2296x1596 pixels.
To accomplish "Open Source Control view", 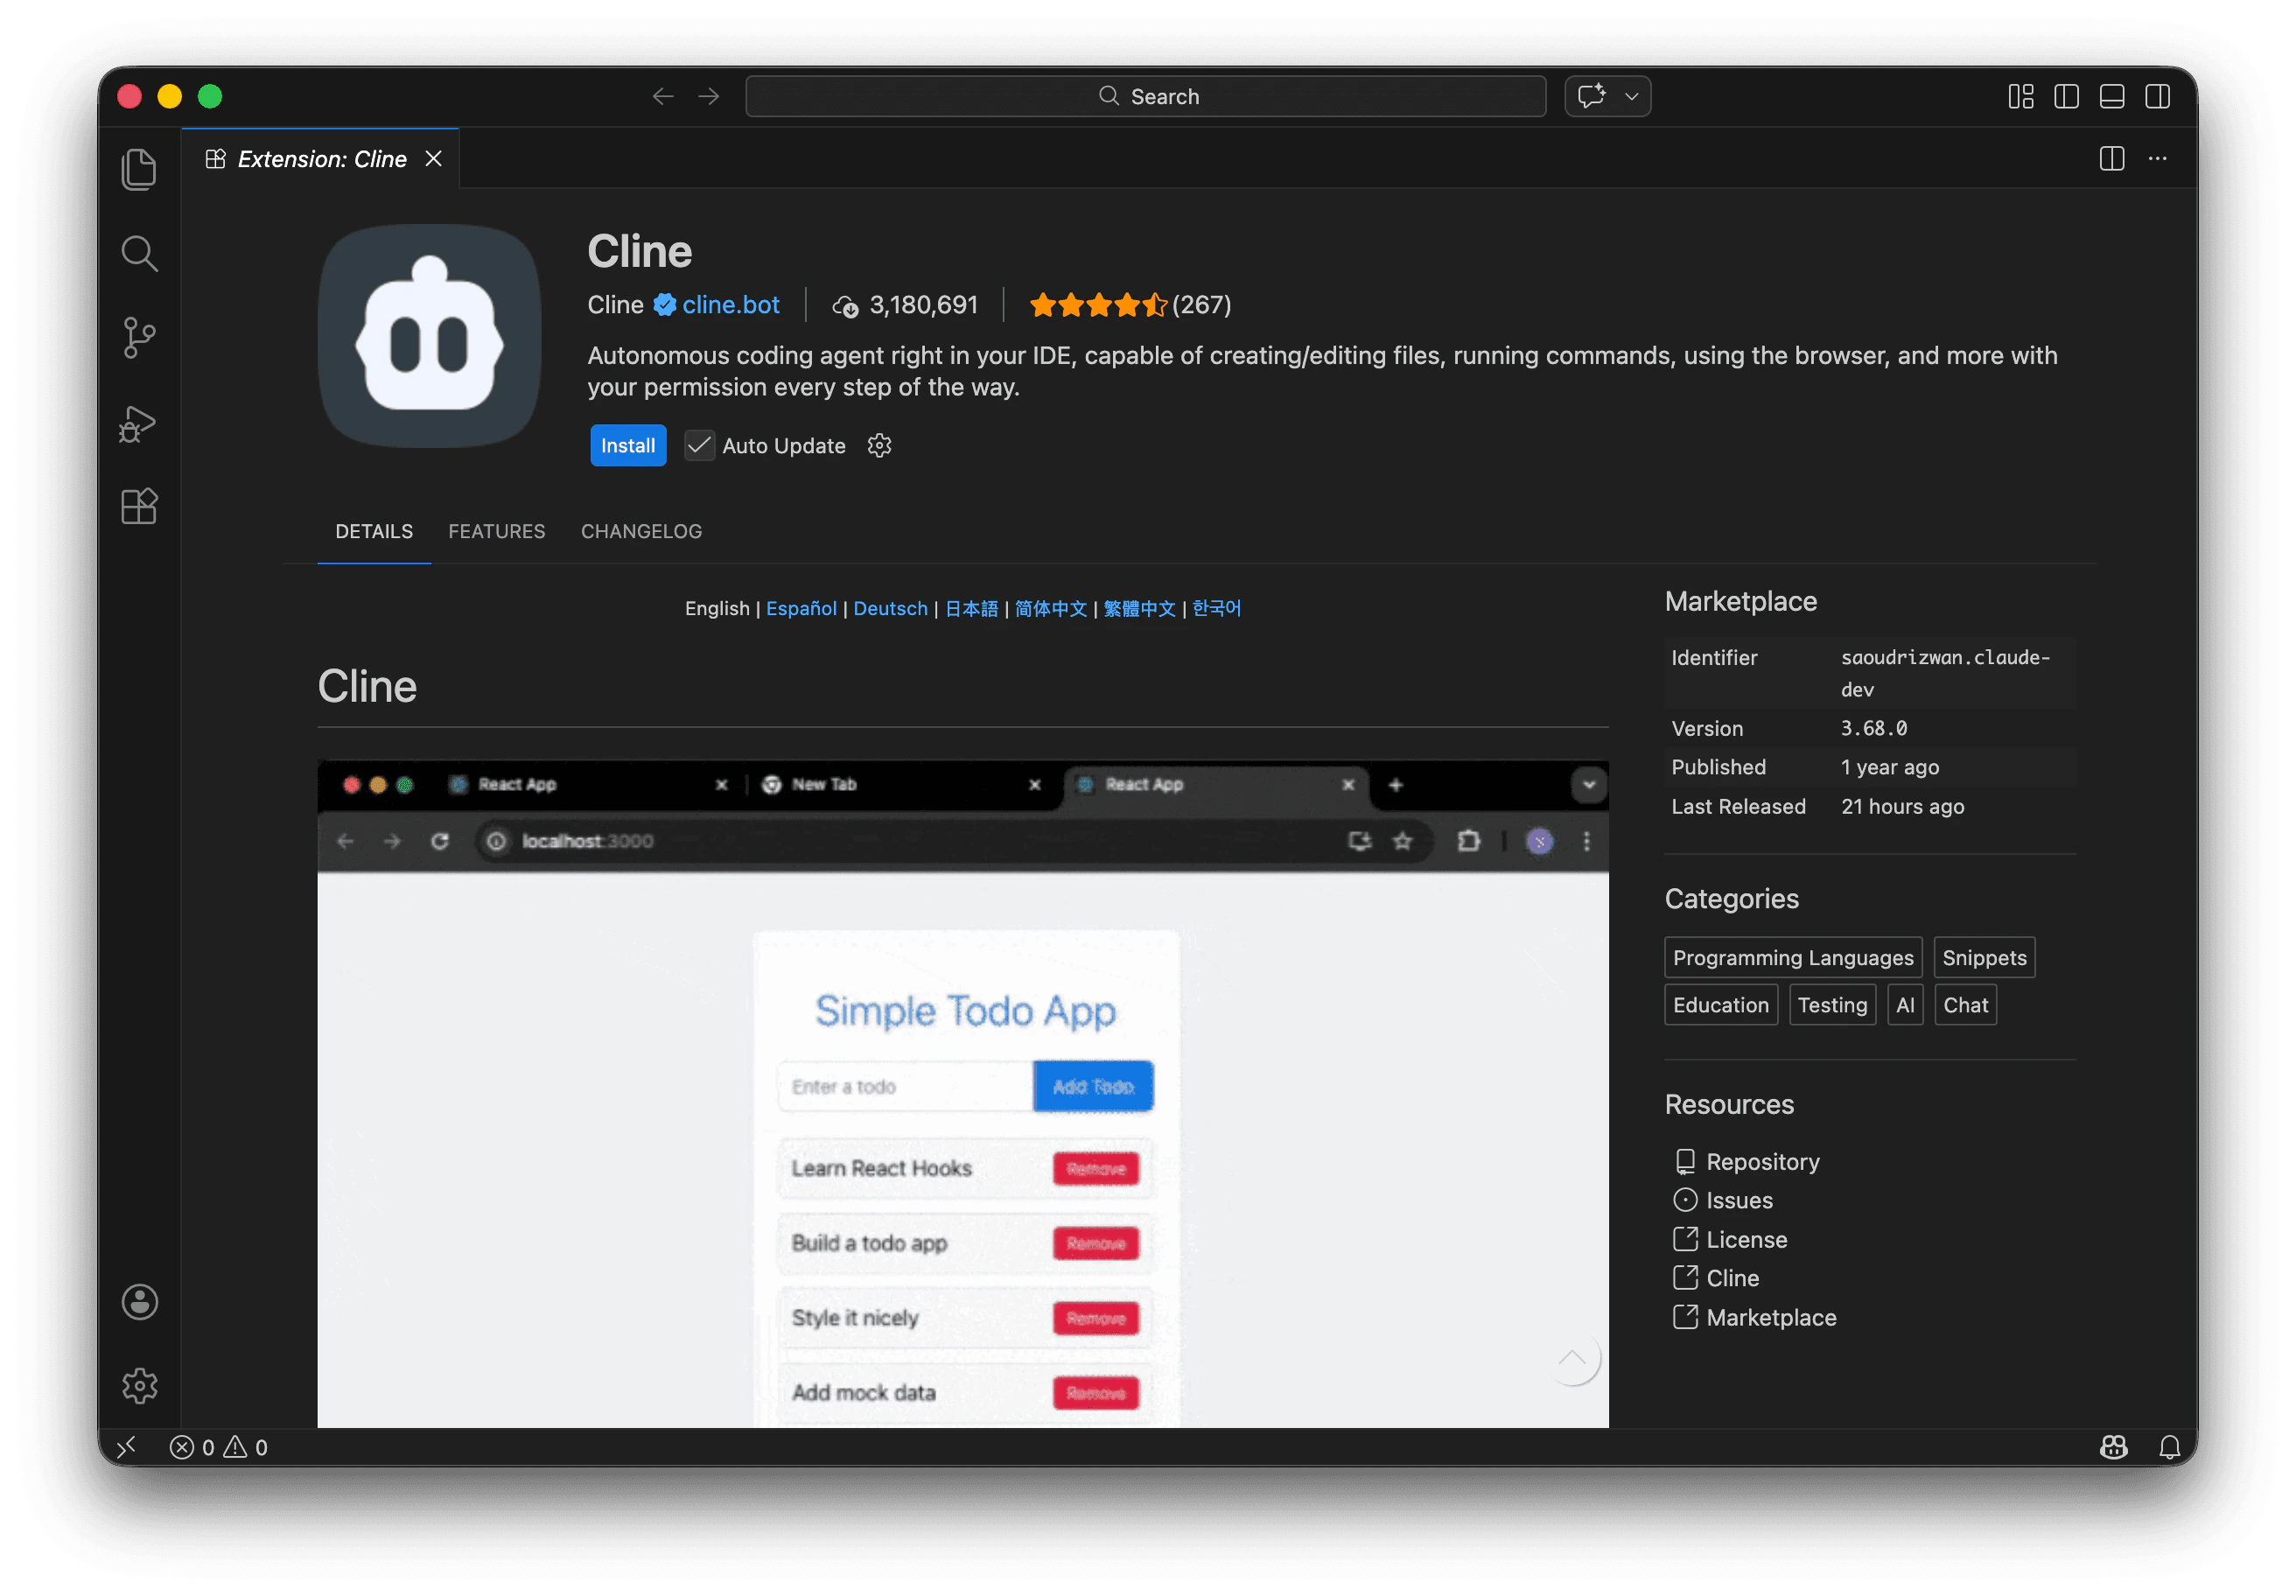I will pyautogui.click(x=139, y=338).
